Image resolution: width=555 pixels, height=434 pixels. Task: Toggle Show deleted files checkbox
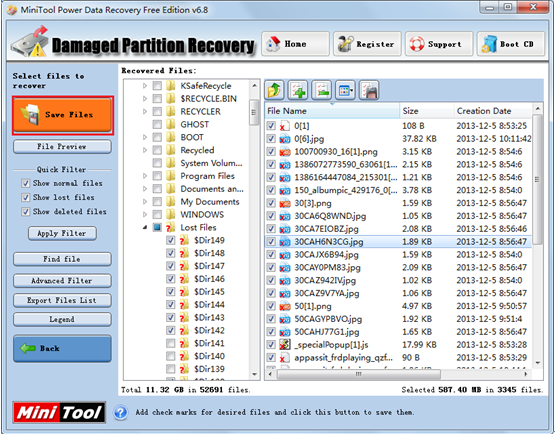pos(25,211)
